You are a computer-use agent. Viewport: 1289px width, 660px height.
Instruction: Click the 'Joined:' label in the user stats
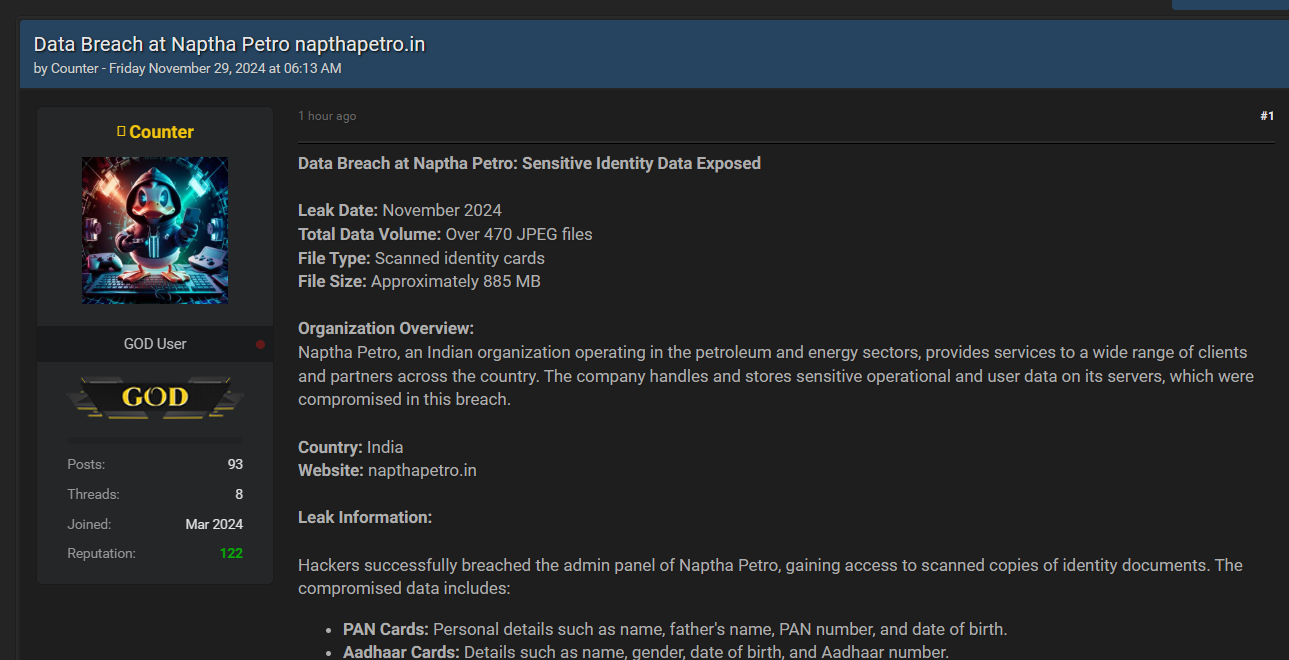[x=89, y=524]
